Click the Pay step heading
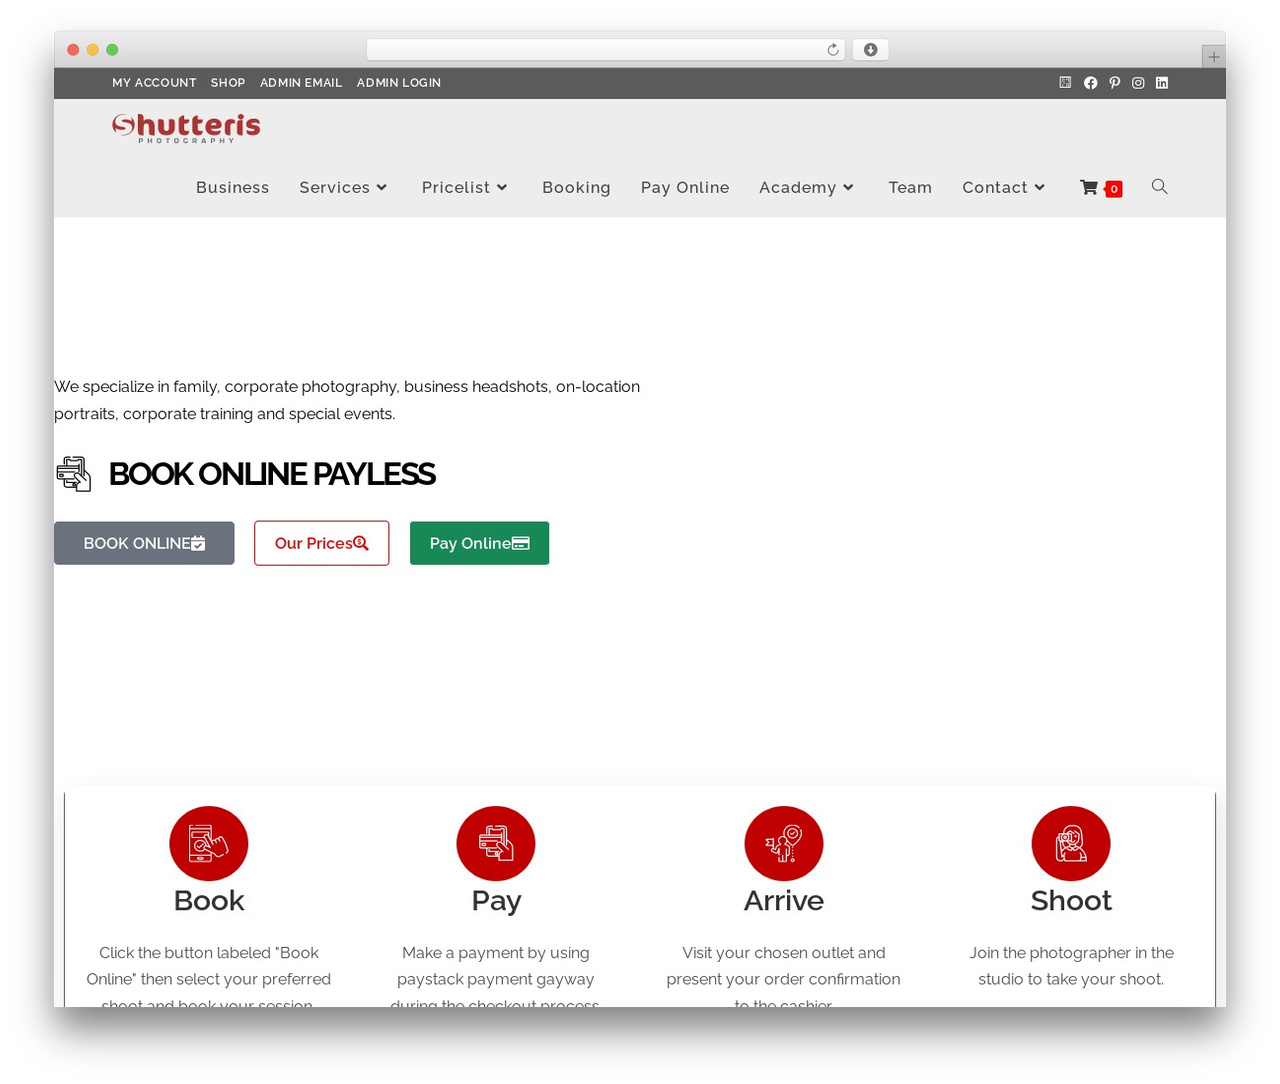The height and width of the screenshot is (1084, 1280). click(x=496, y=901)
